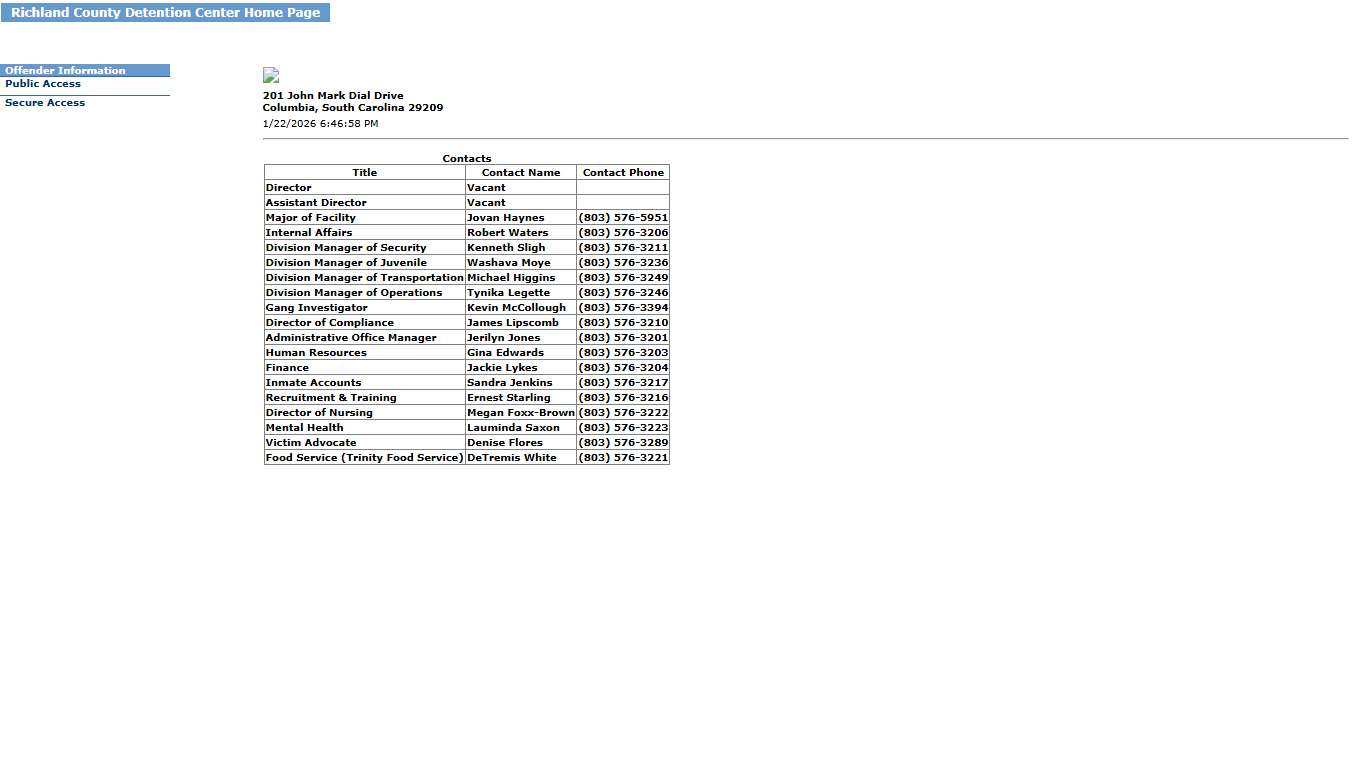Click the Internal Affairs title cell
The image size is (1366, 768).
(x=309, y=233)
